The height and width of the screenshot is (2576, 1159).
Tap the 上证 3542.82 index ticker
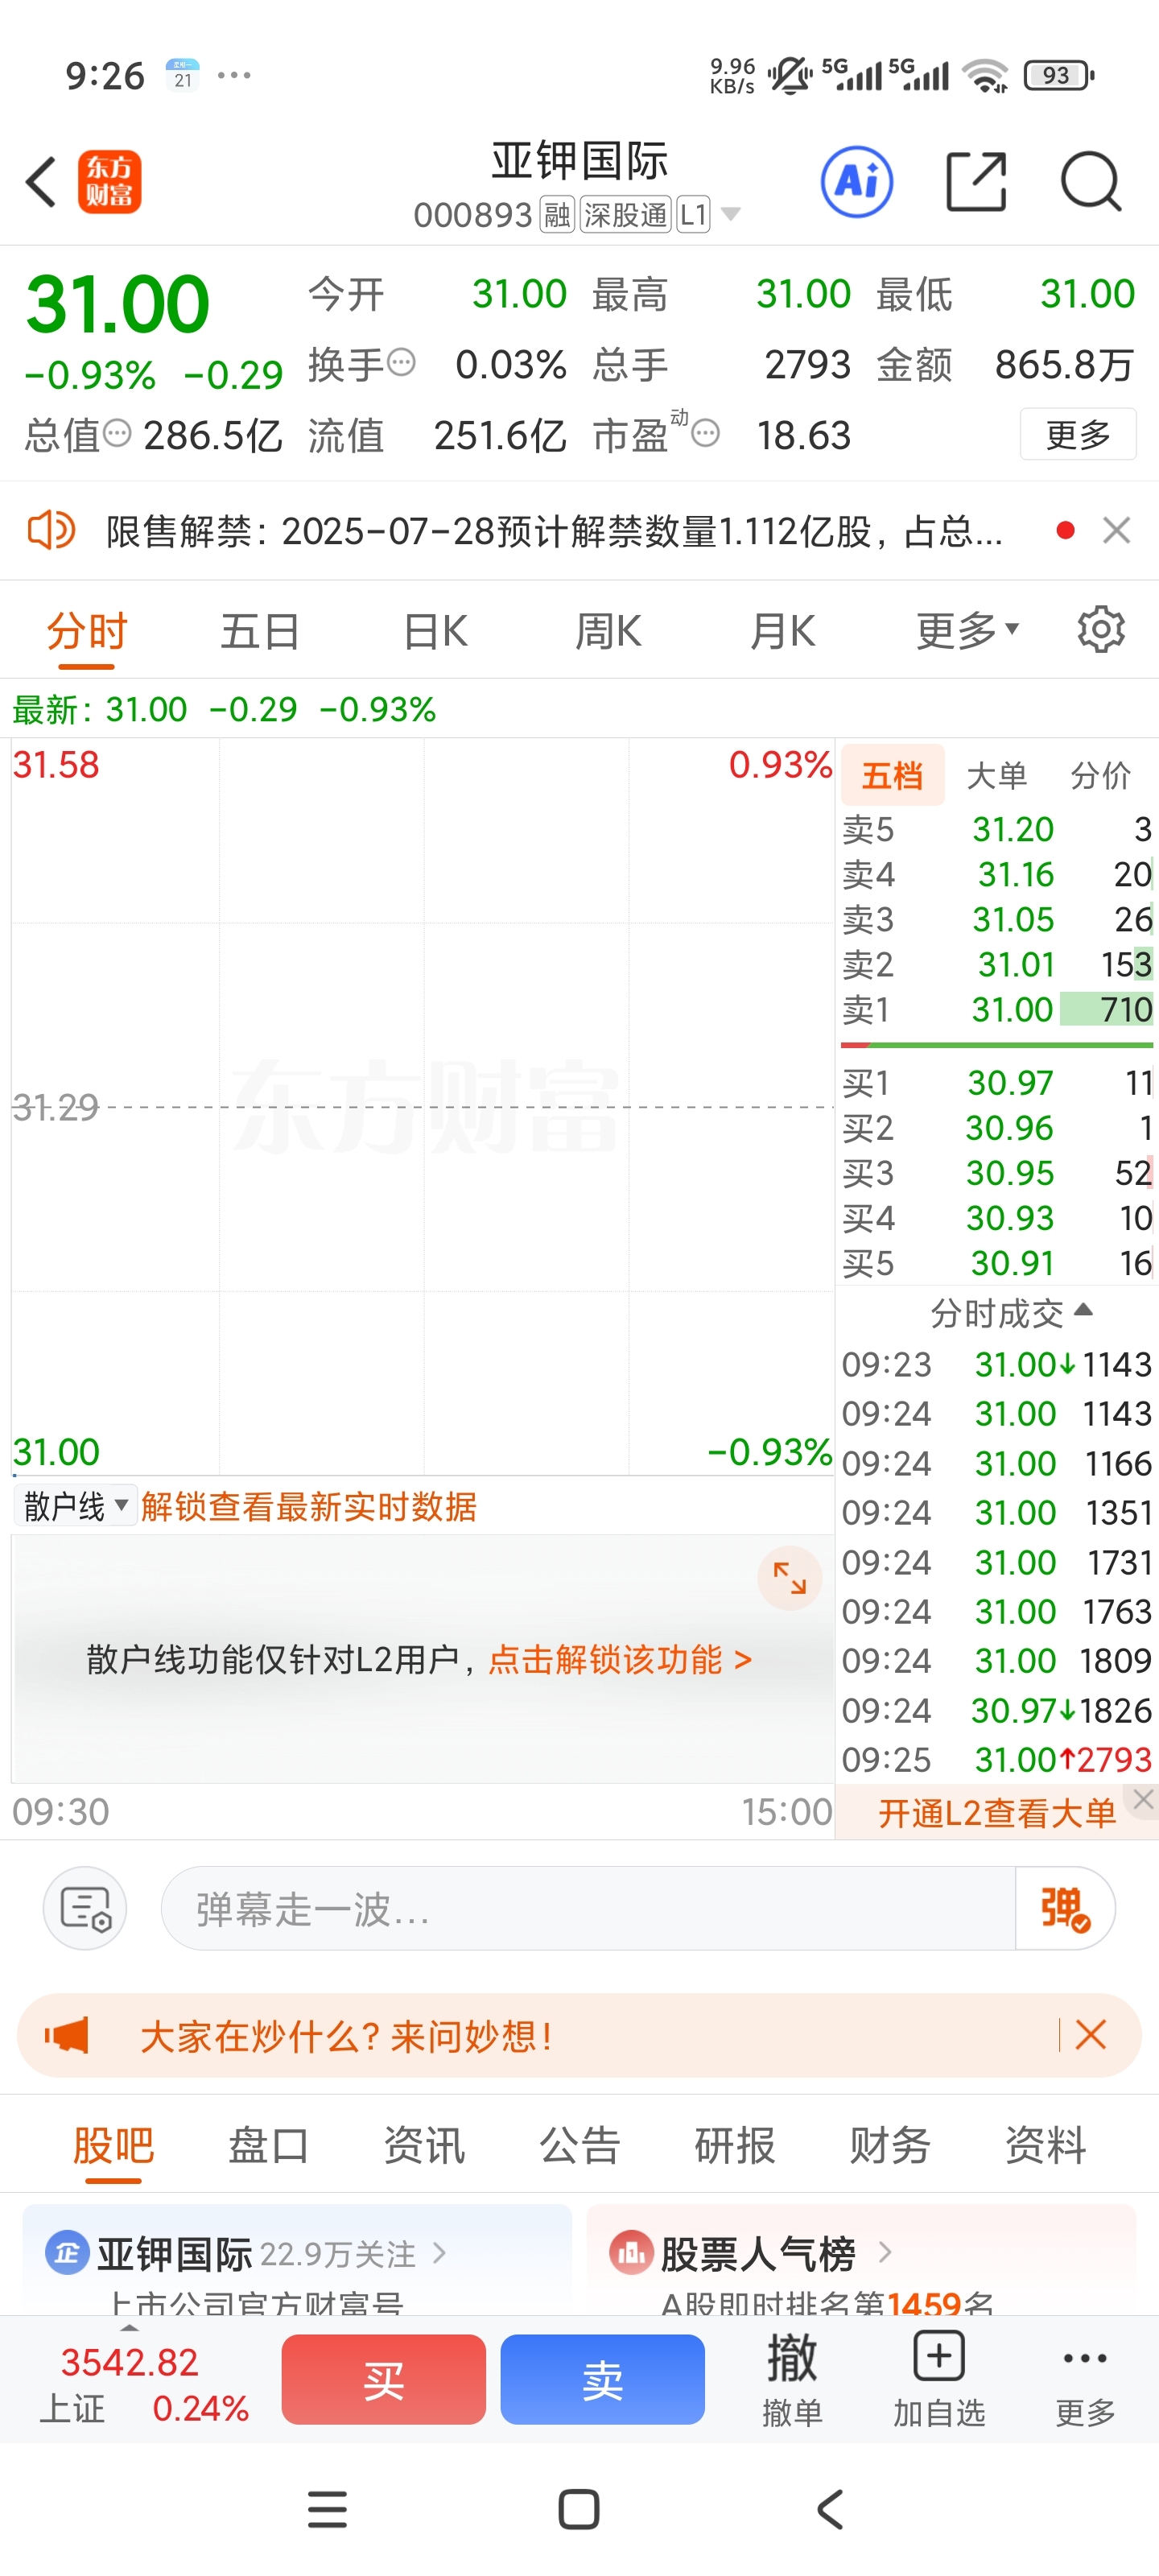coord(143,2384)
